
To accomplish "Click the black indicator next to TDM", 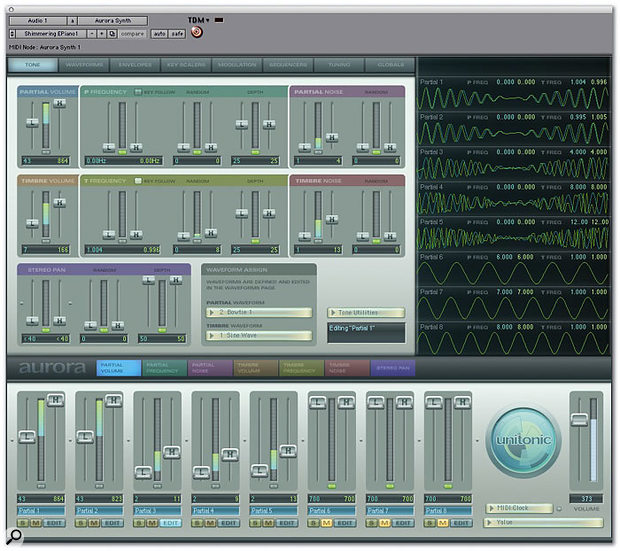I will click(219, 20).
